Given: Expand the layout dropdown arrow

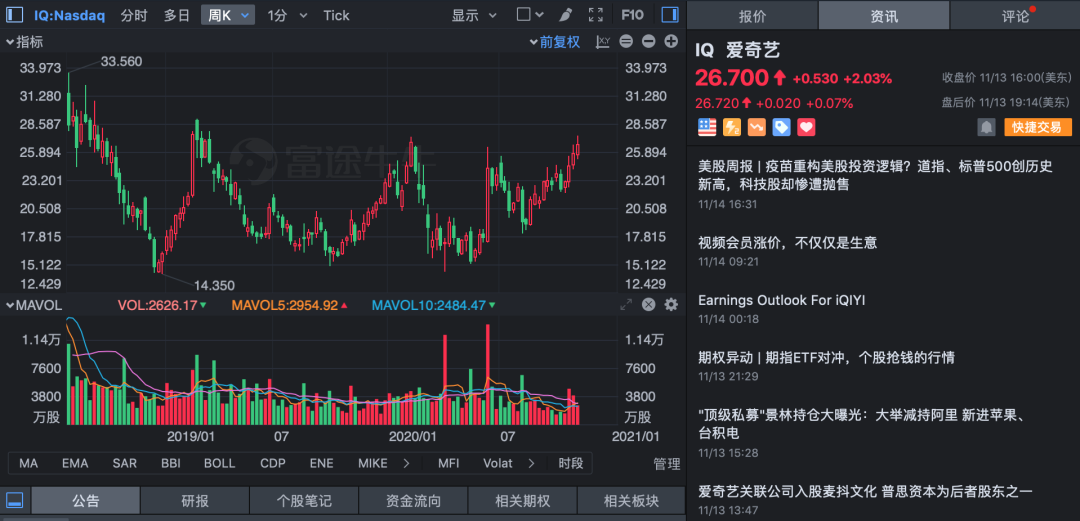Looking at the screenshot, I should 539,14.
